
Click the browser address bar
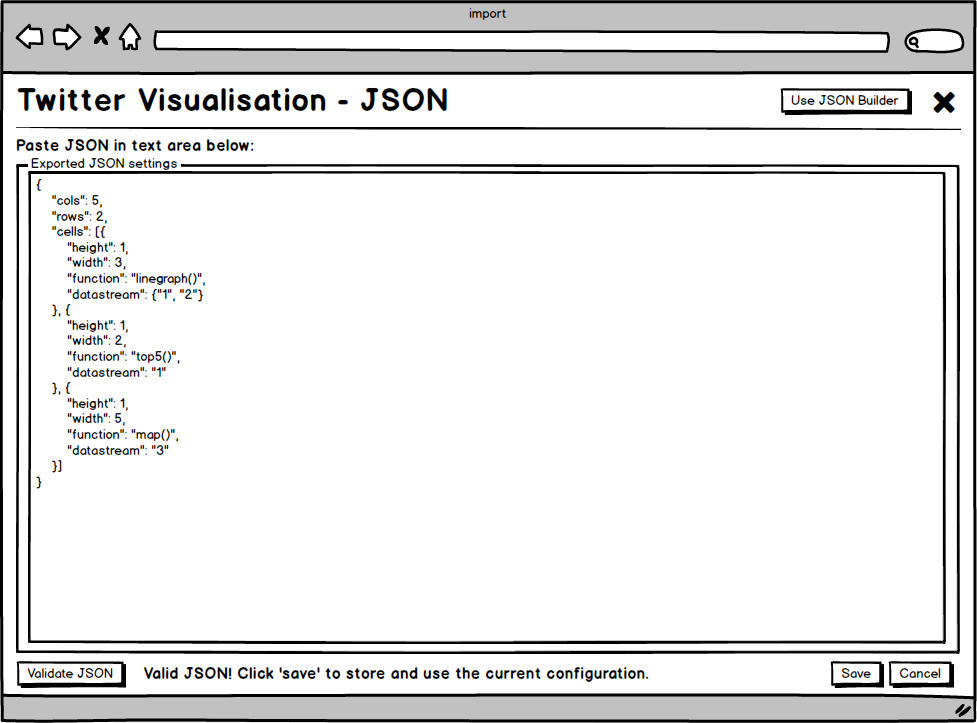[522, 42]
